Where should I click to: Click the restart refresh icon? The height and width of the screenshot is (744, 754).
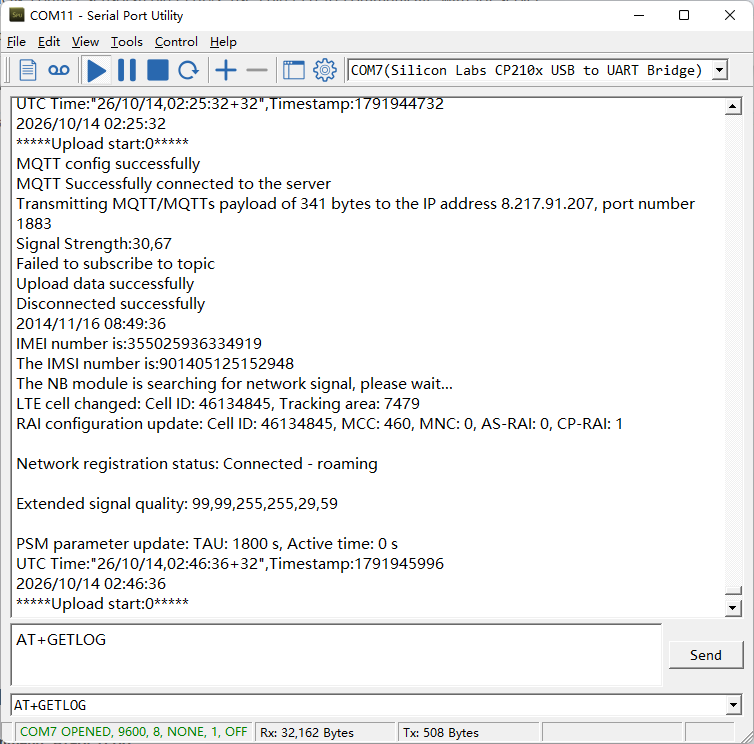click(188, 71)
